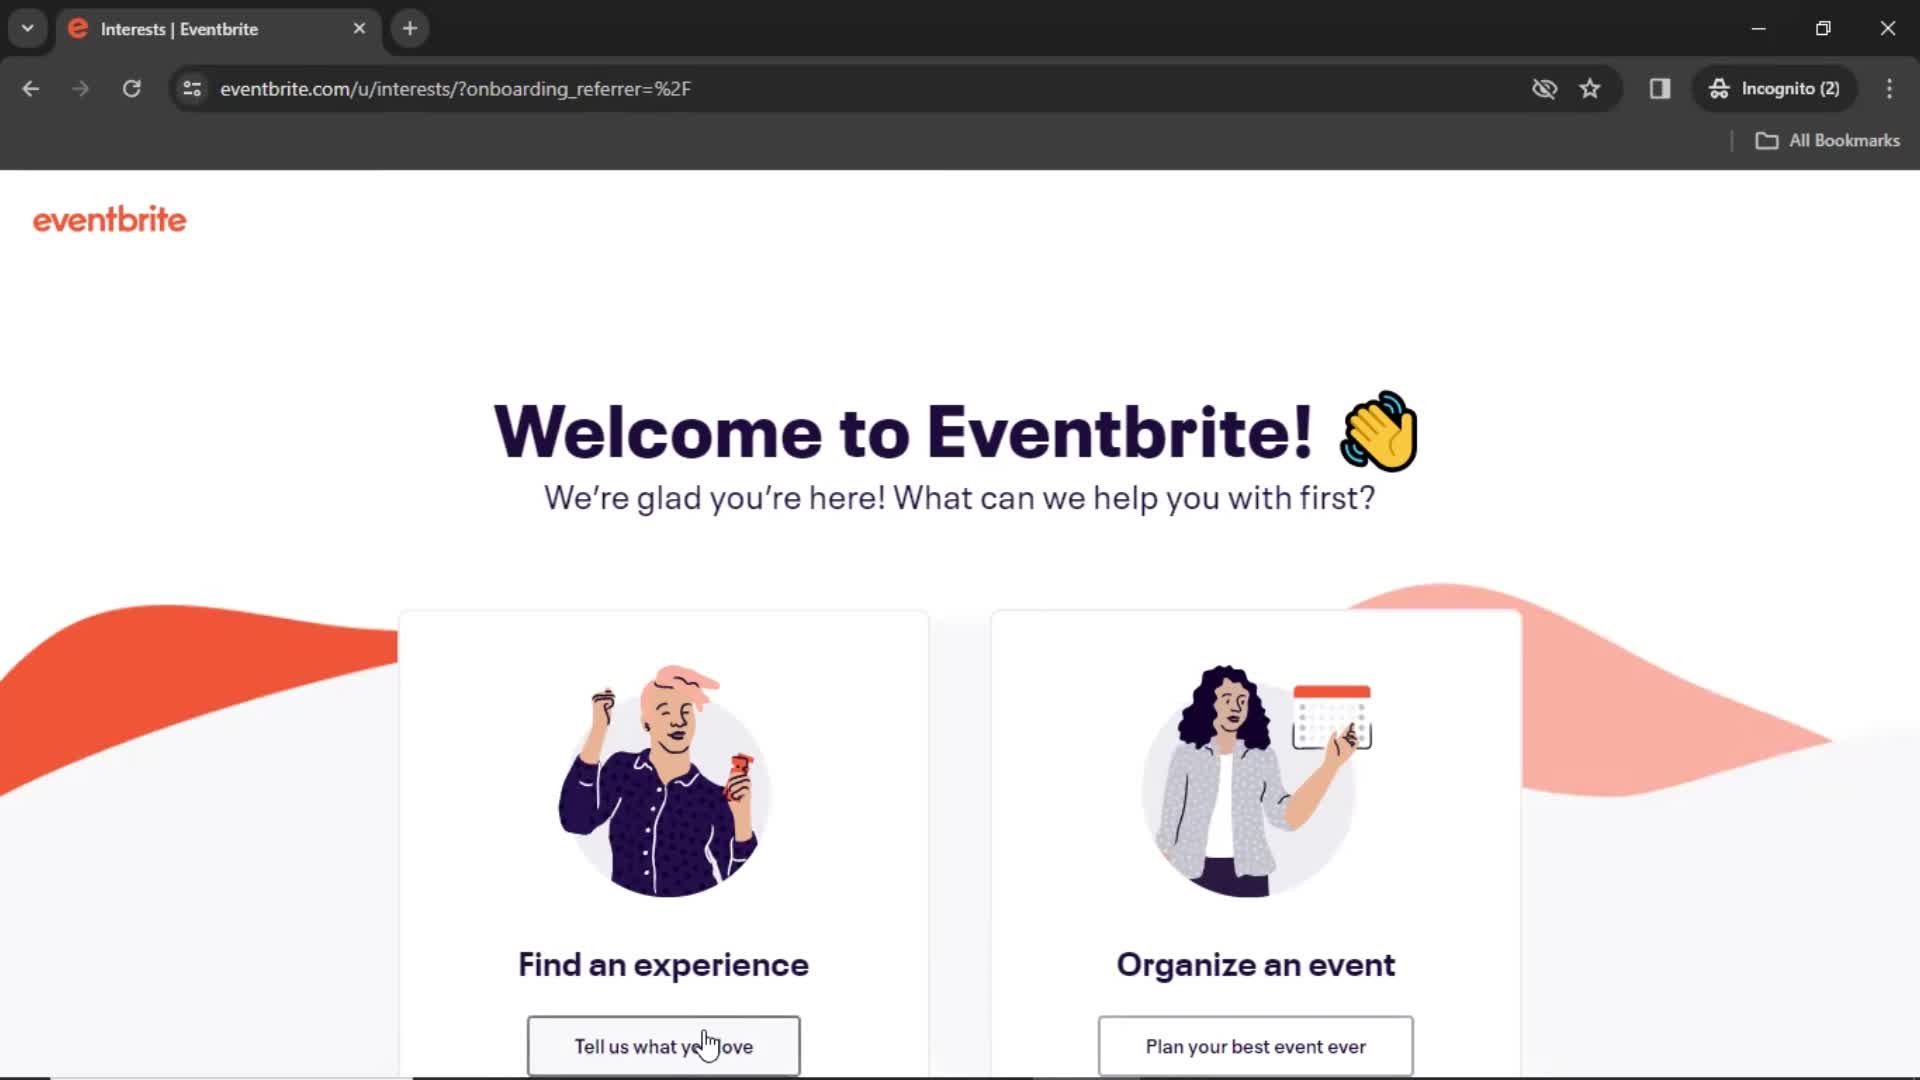Close the Interests | Eventbrite tab
Screen dimensions: 1920x1080
359,29
